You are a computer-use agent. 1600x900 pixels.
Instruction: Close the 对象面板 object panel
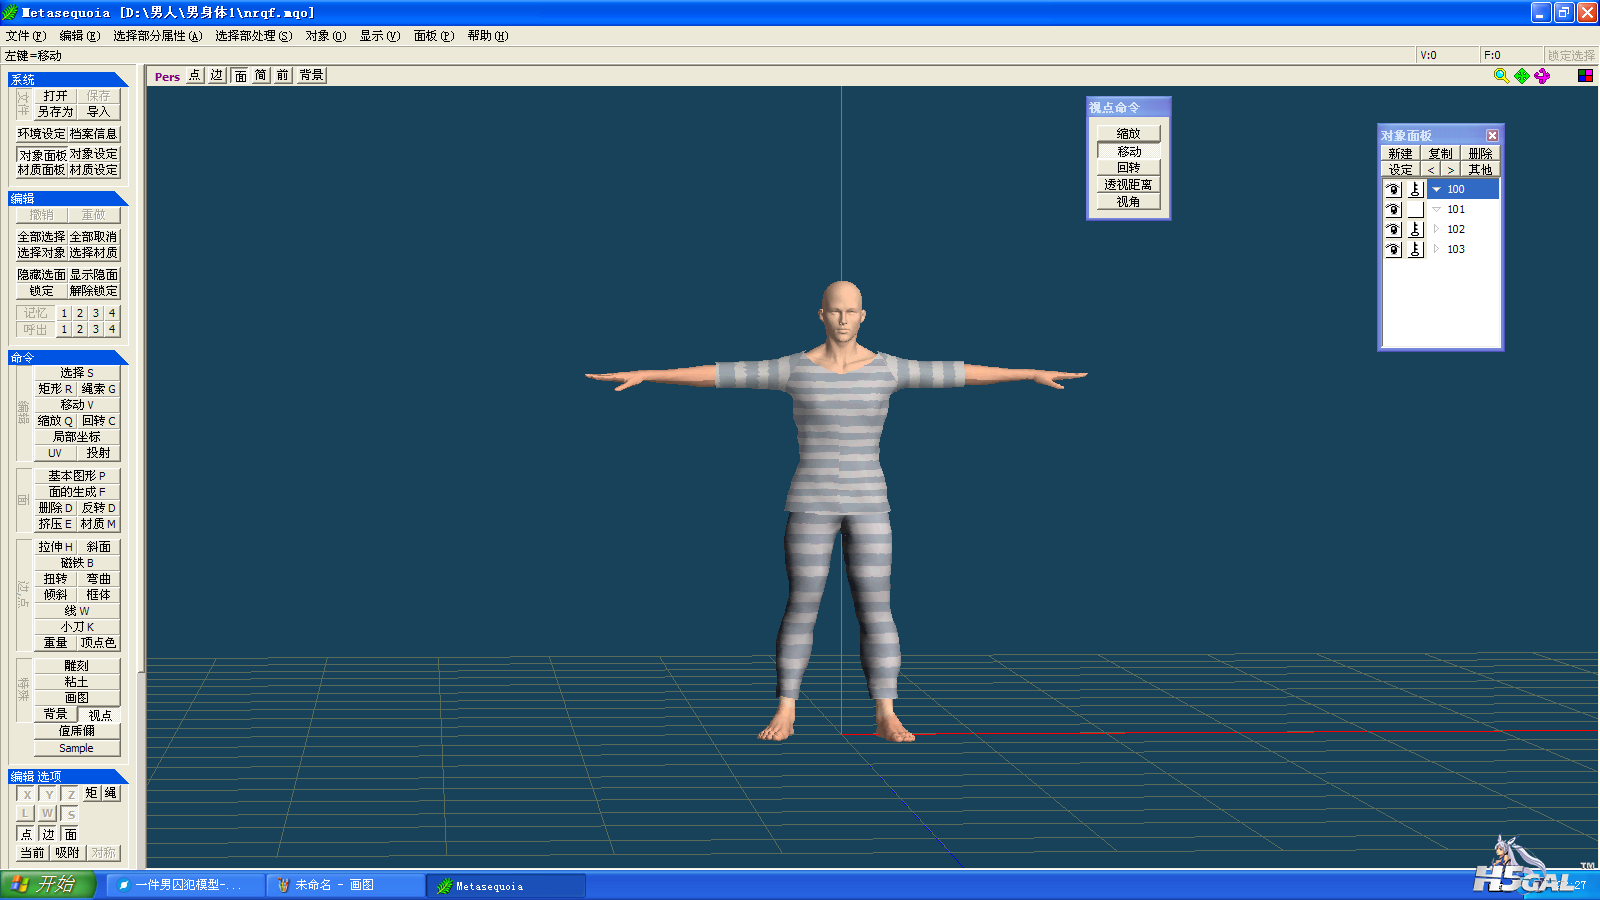[1492, 135]
